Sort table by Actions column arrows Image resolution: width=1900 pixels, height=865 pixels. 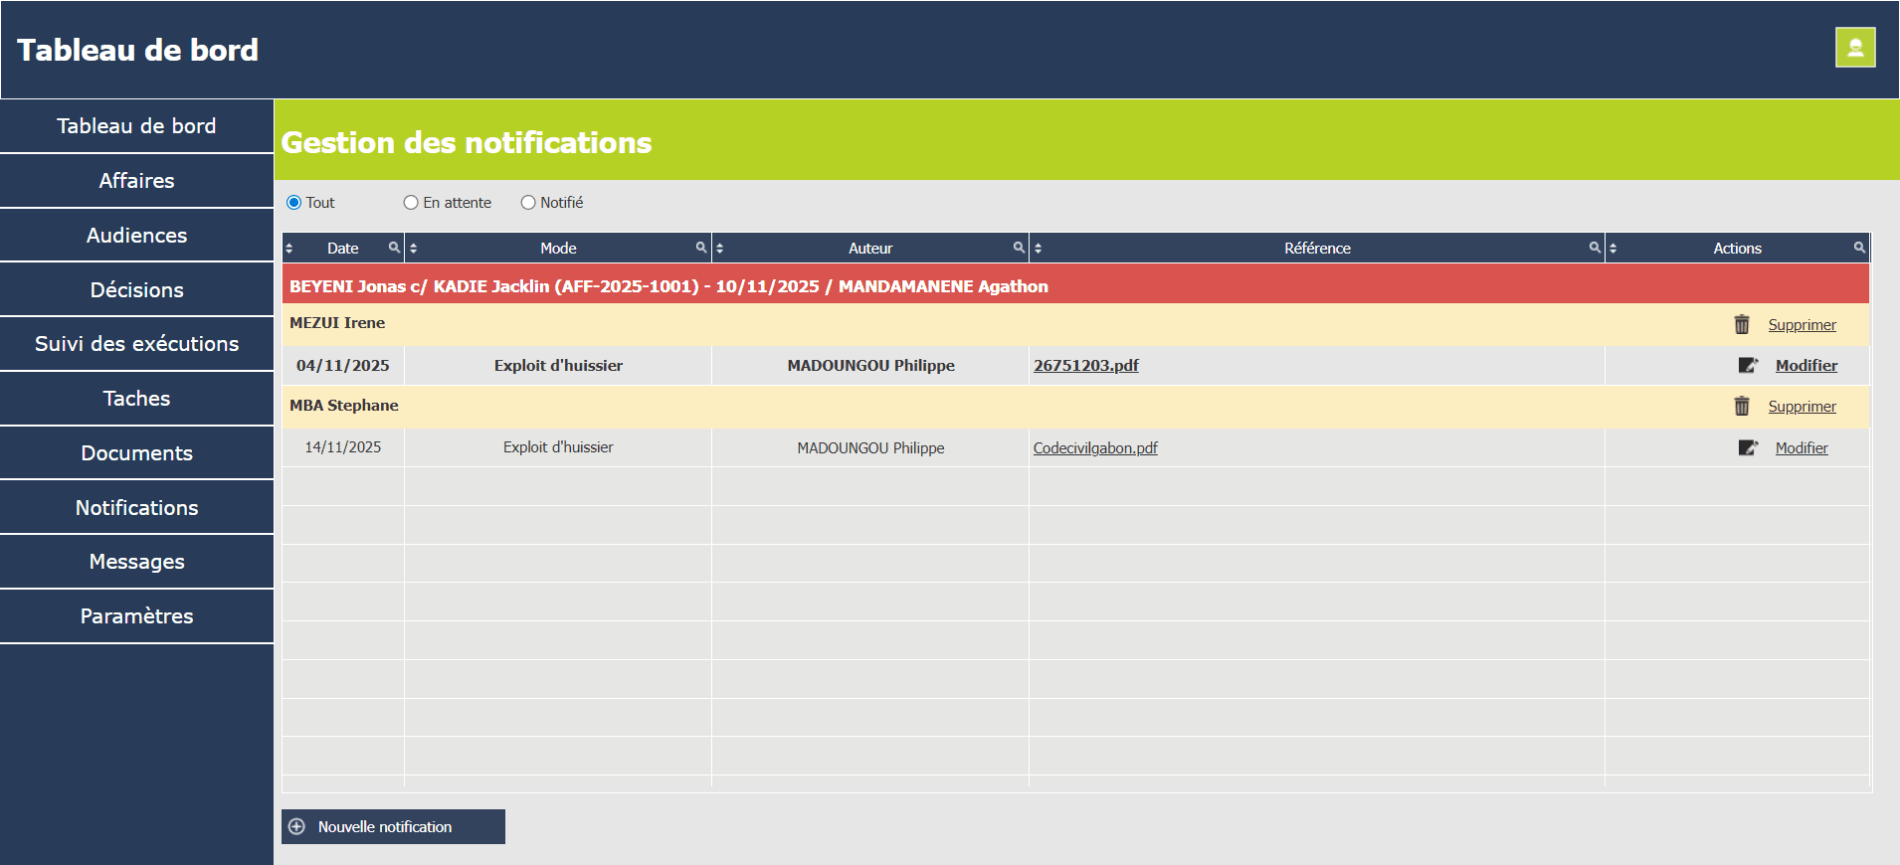[1613, 249]
